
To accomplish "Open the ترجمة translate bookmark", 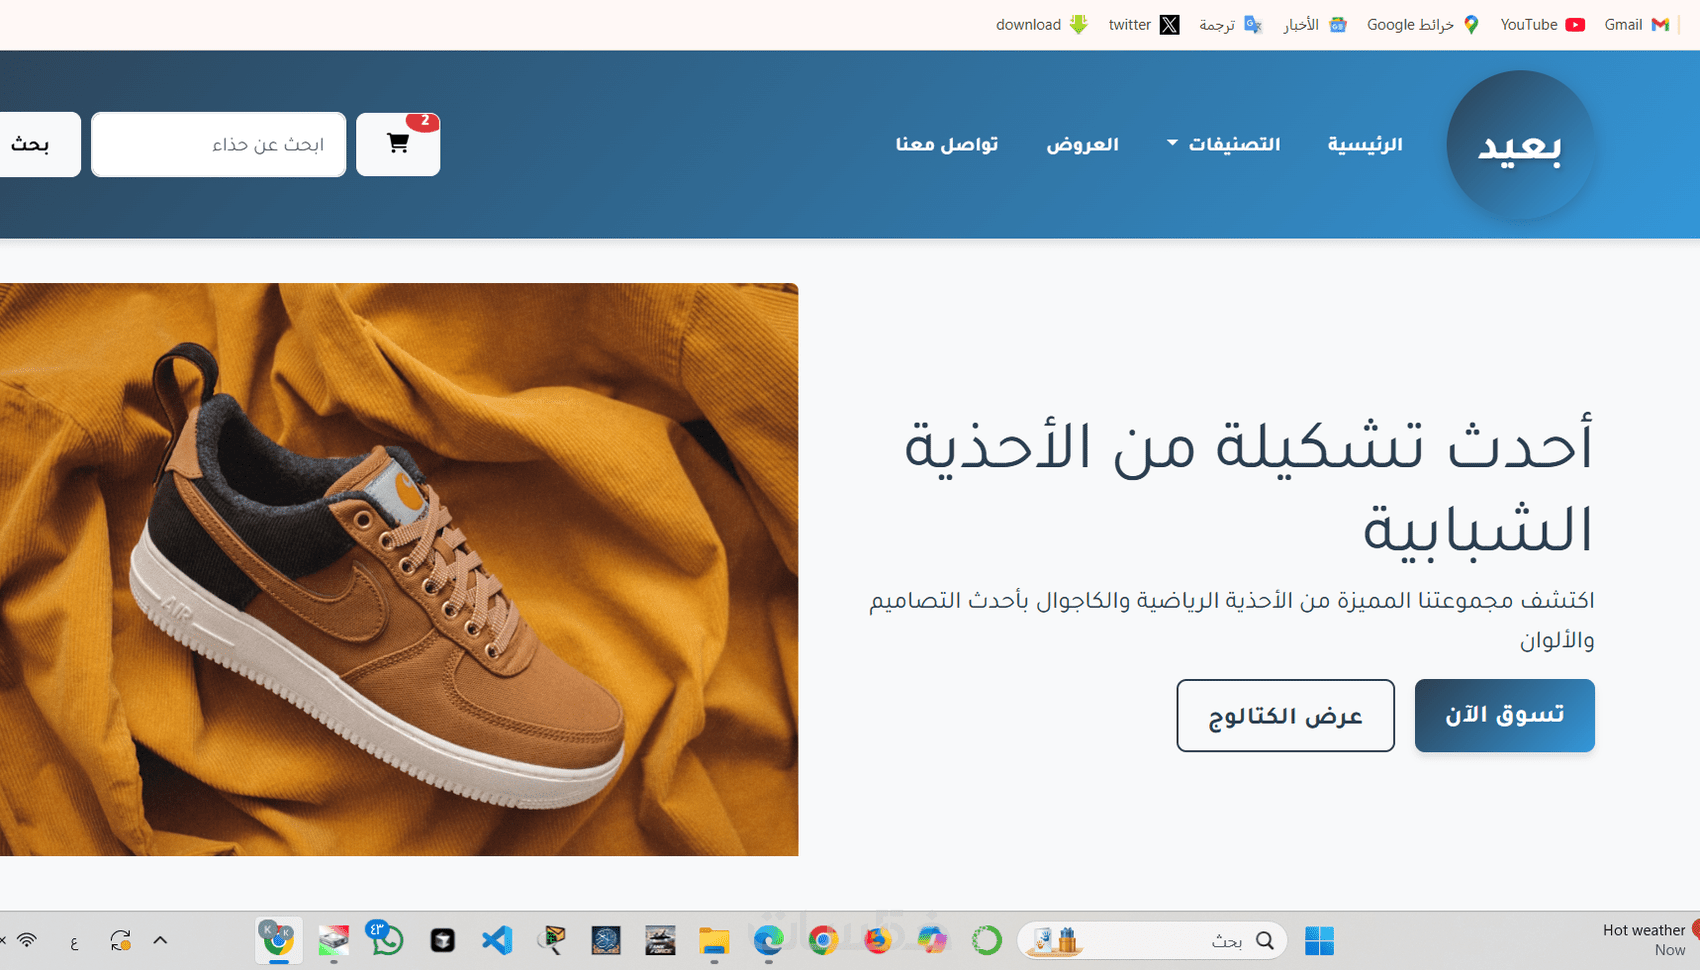I will [x=1230, y=25].
